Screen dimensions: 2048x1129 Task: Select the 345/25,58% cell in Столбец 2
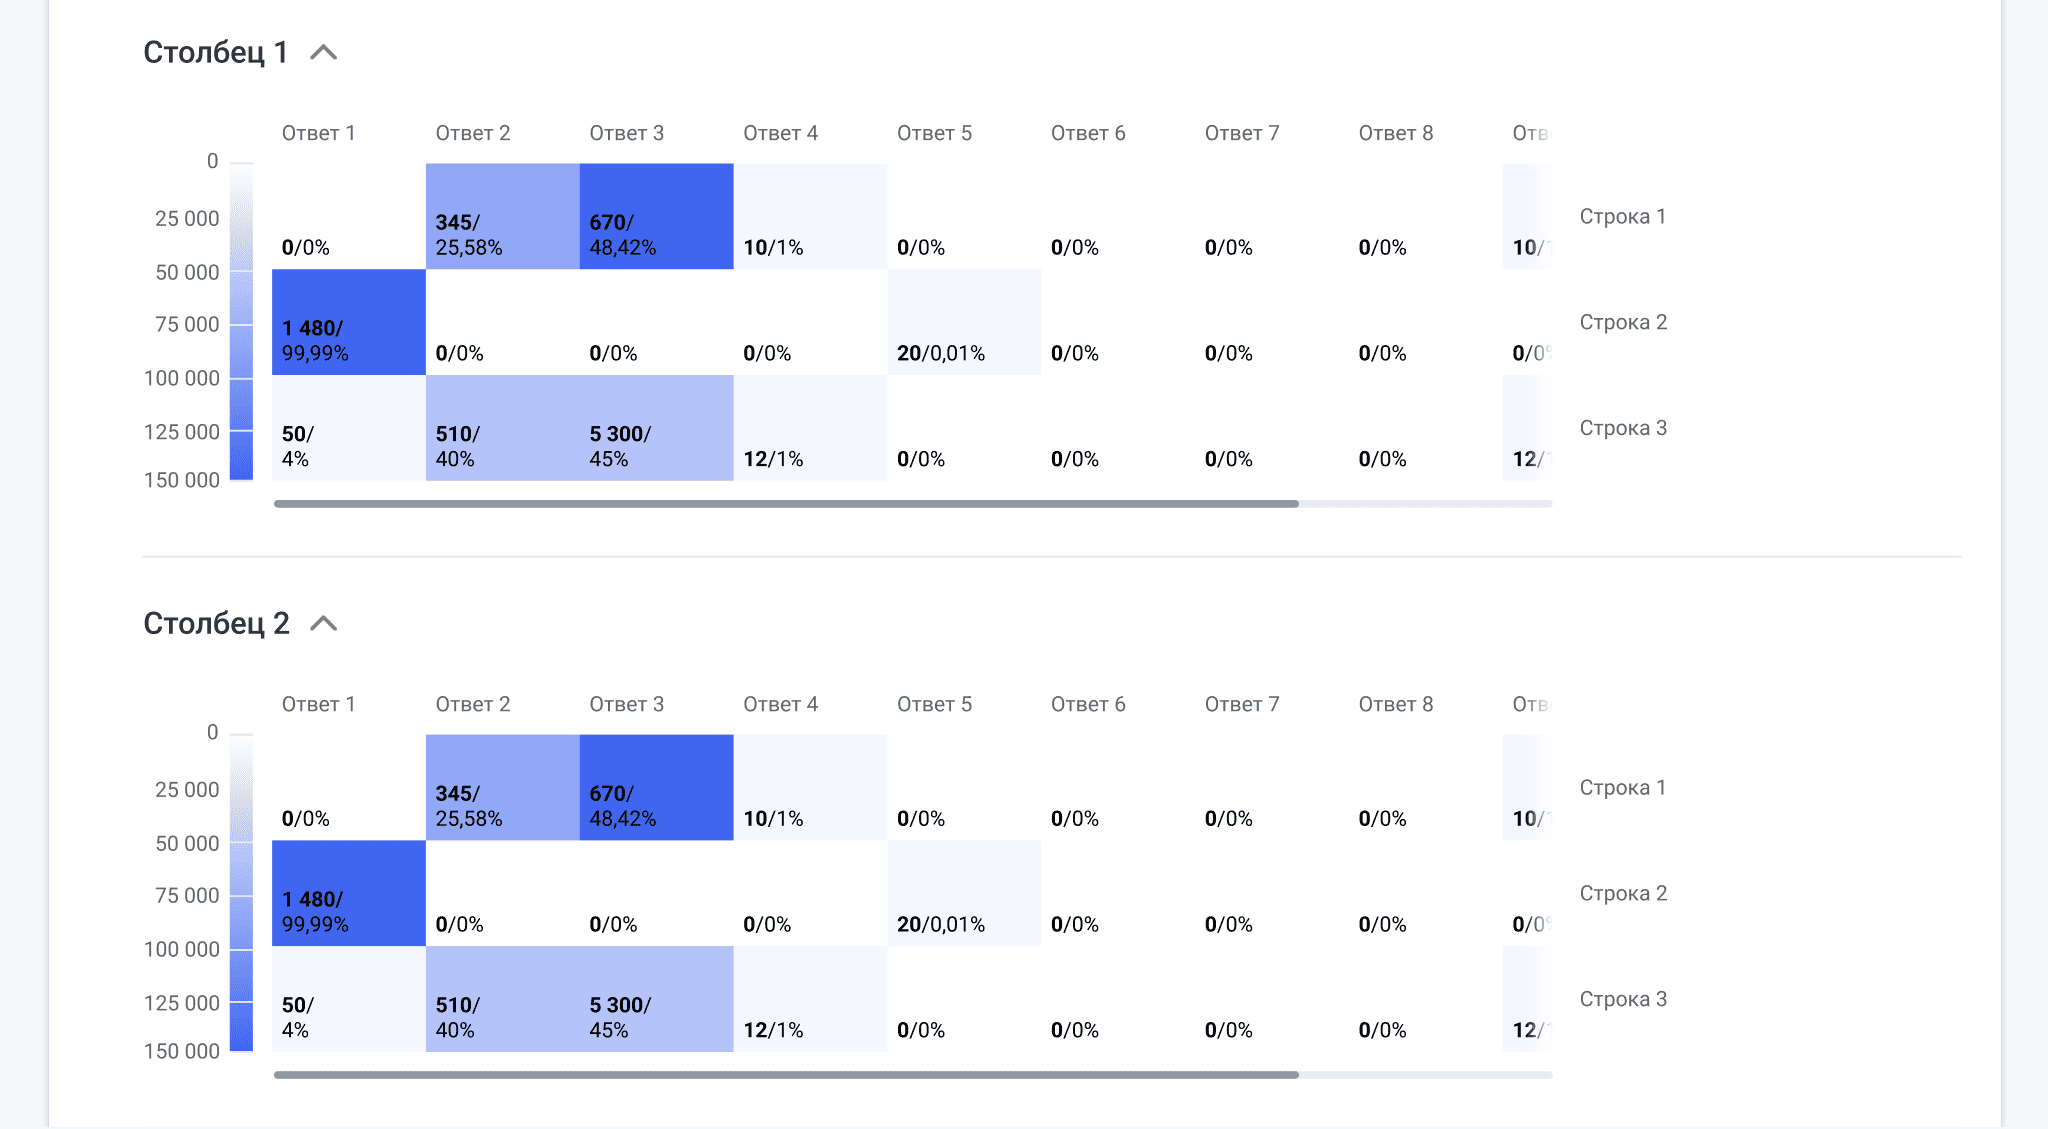tap(502, 787)
